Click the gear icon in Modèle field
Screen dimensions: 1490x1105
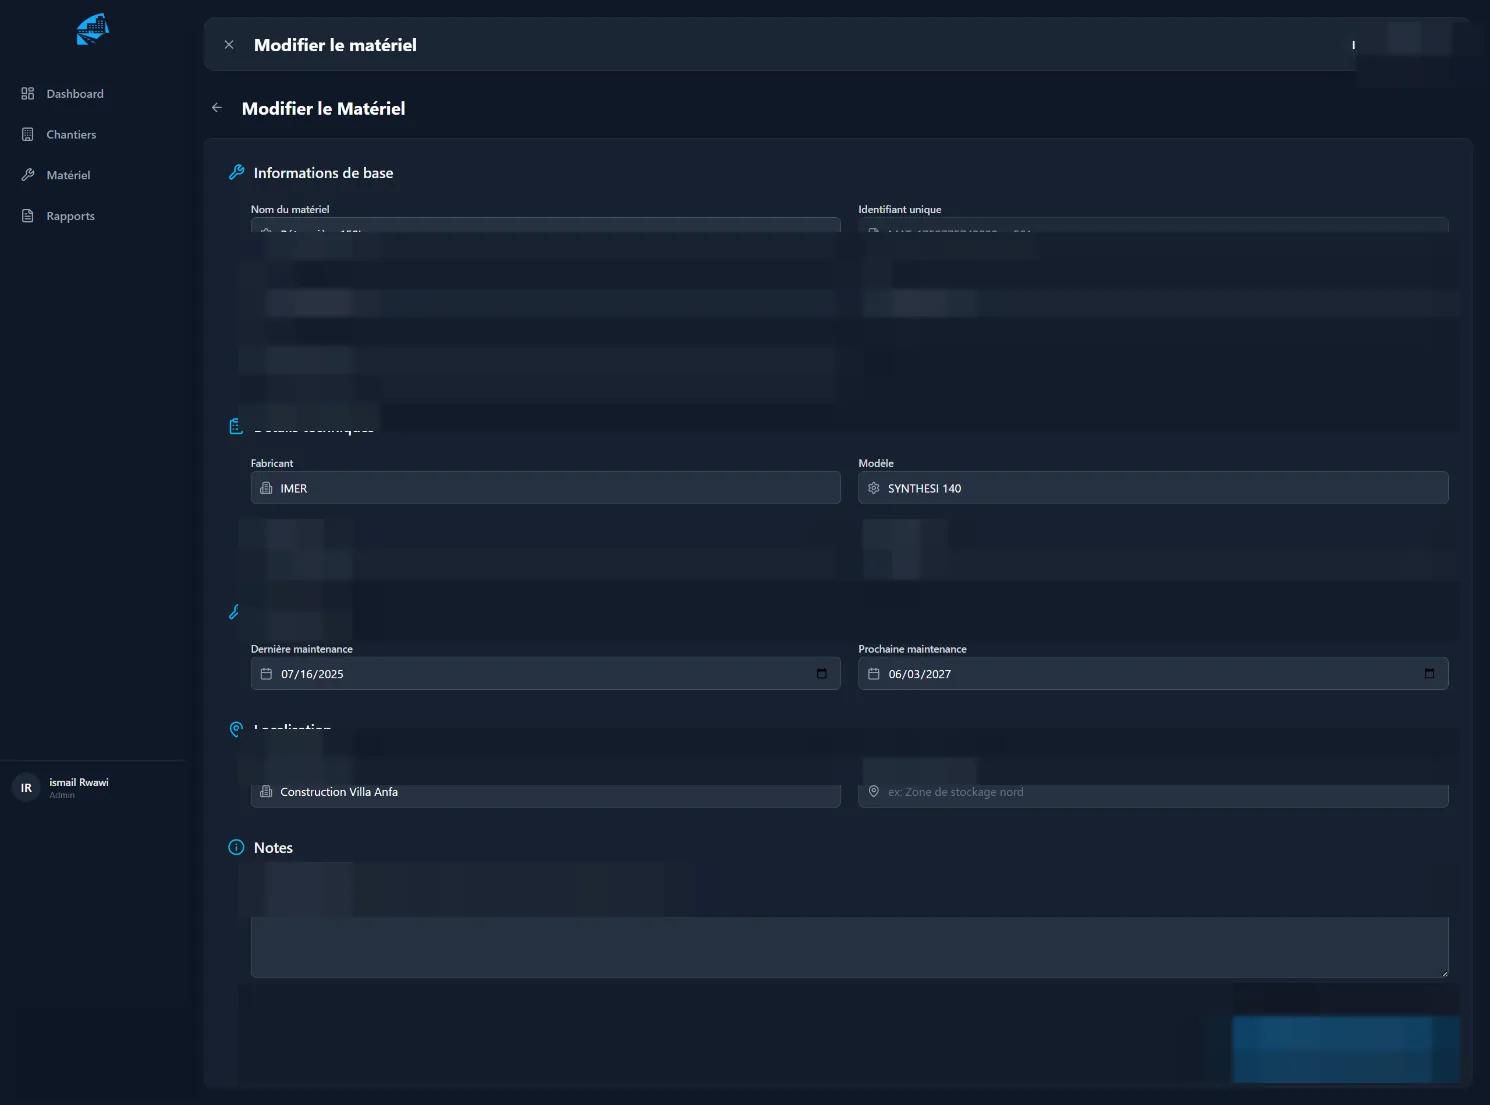coord(874,488)
